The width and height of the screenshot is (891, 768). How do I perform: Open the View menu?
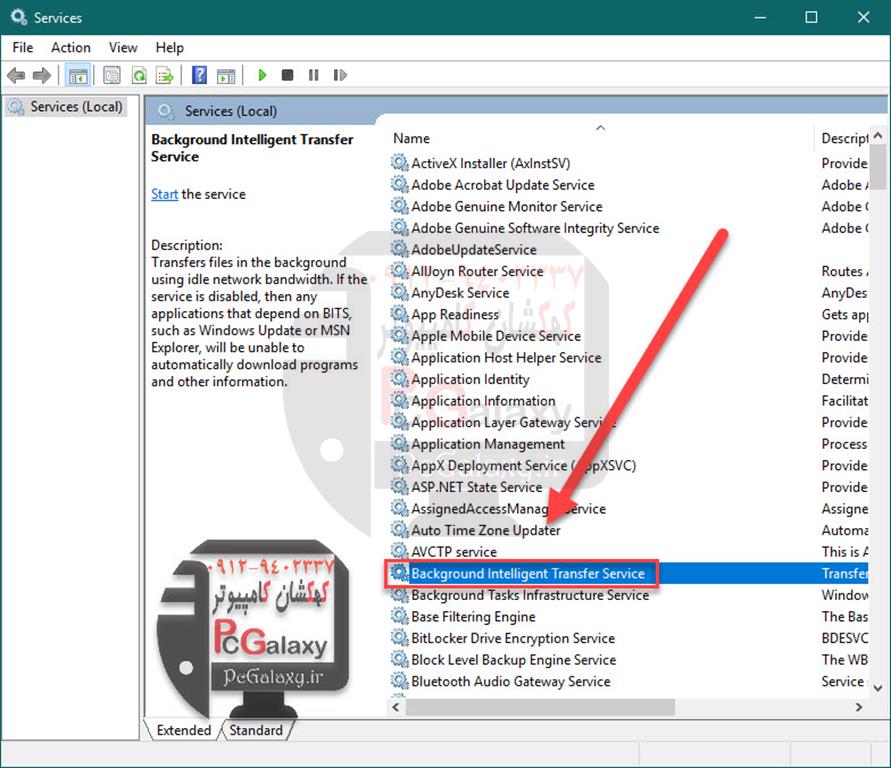point(123,47)
